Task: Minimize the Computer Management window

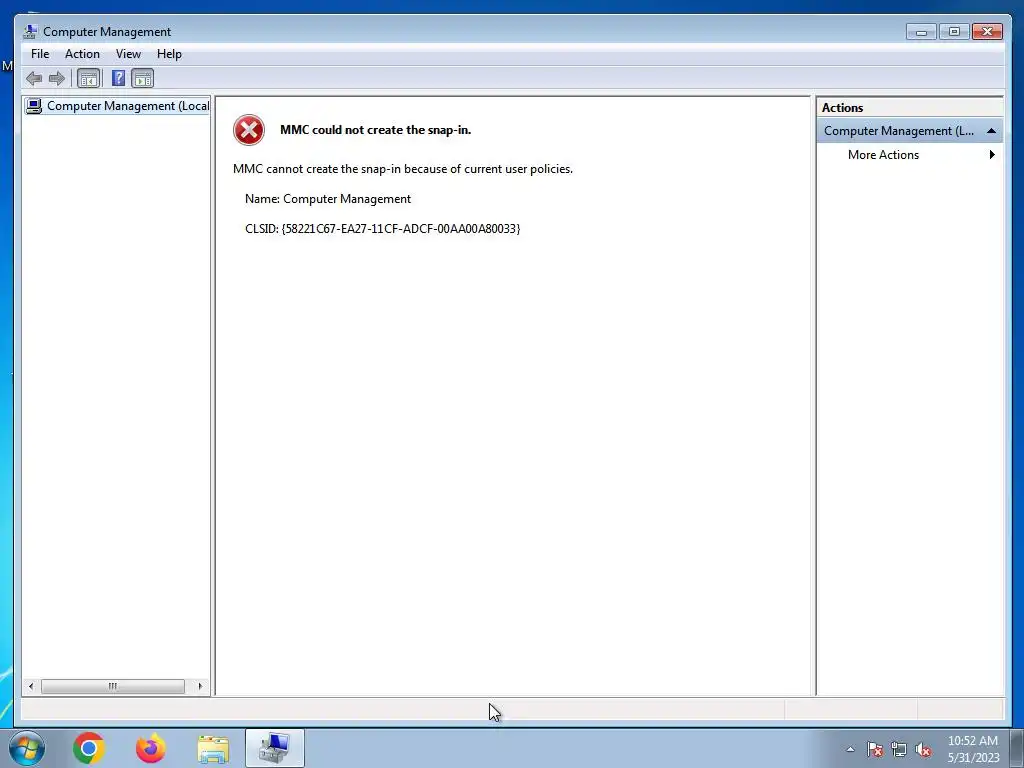Action: (921, 31)
